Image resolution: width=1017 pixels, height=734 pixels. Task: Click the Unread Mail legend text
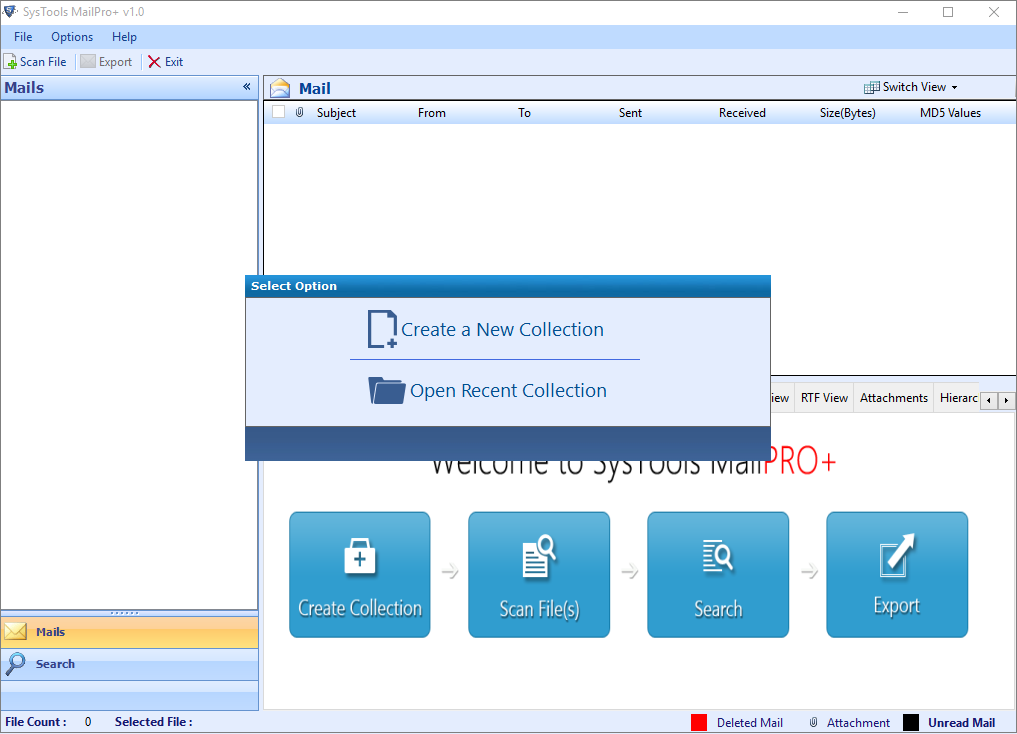click(x=961, y=722)
